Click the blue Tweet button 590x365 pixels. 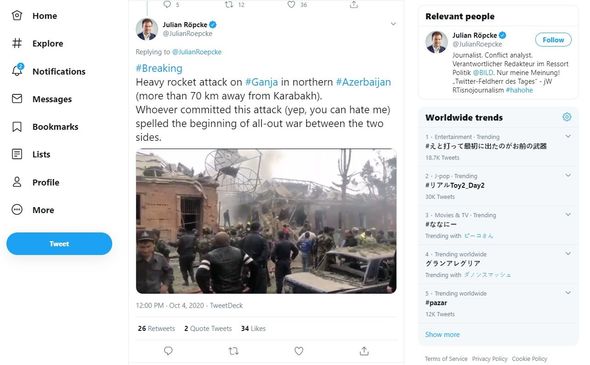pyautogui.click(x=59, y=244)
